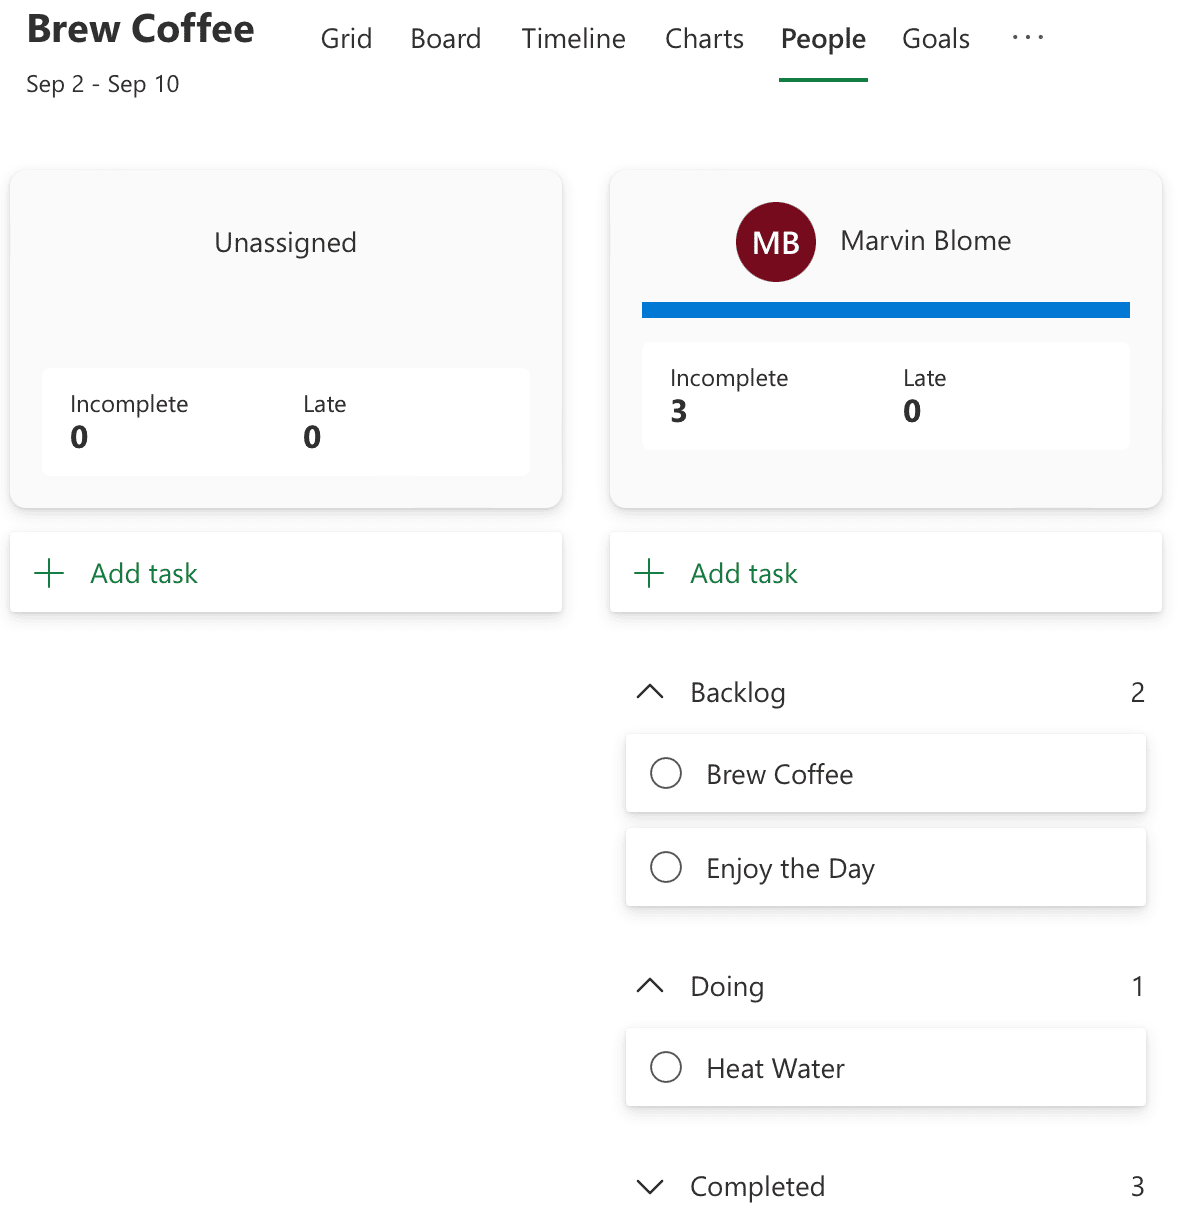The width and height of the screenshot is (1180, 1229).
Task: Click the MB avatar for Marvin Blome
Action: [775, 242]
